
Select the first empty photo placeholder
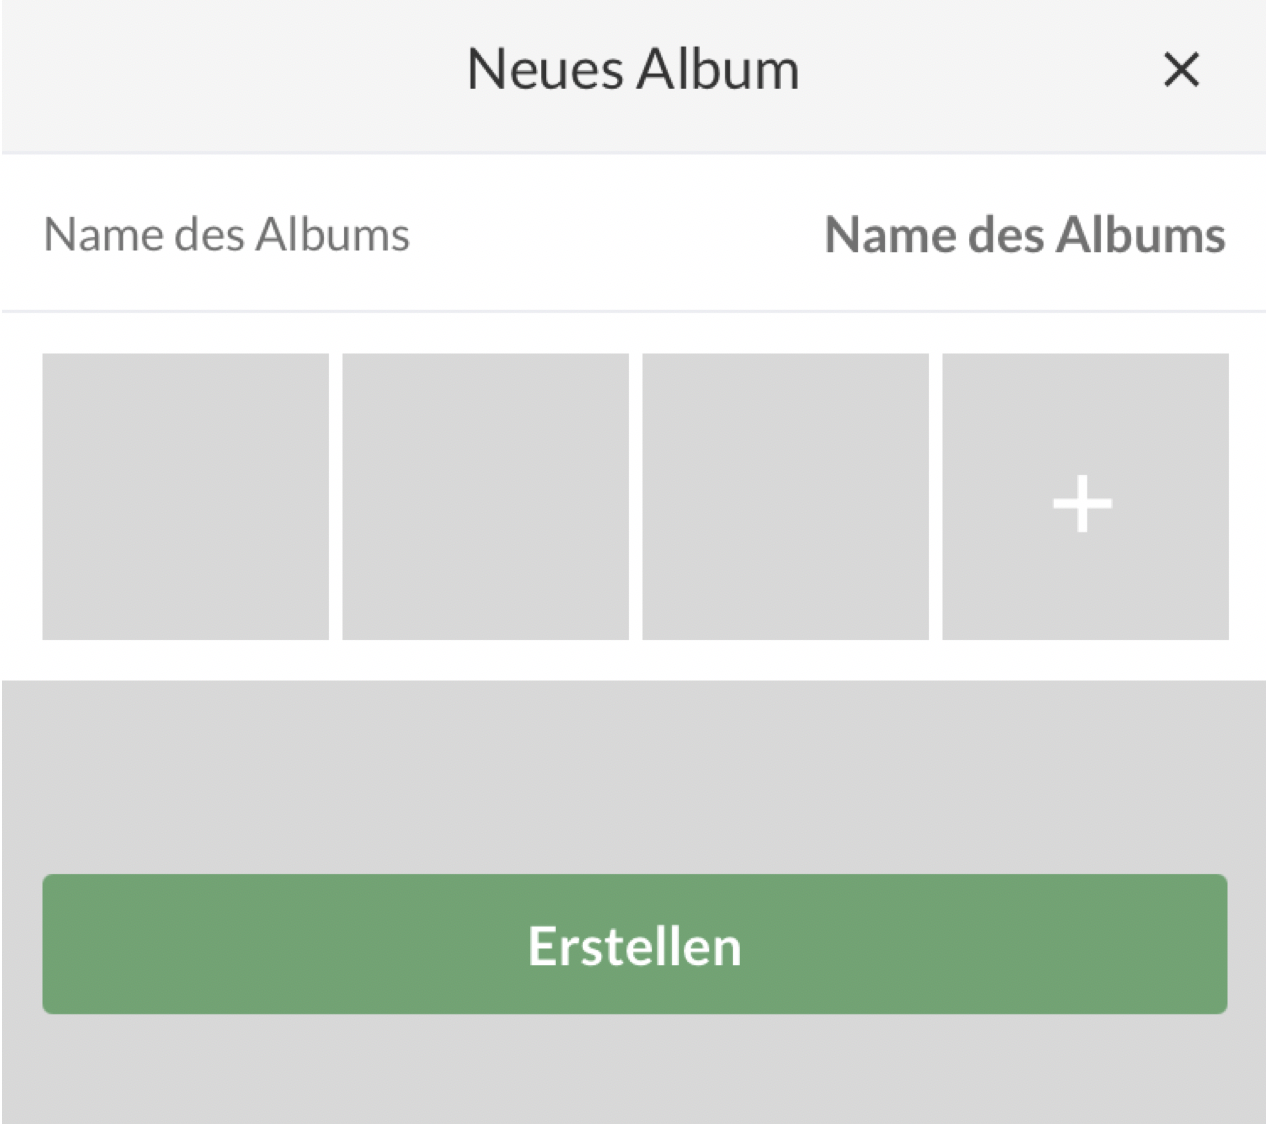[185, 496]
